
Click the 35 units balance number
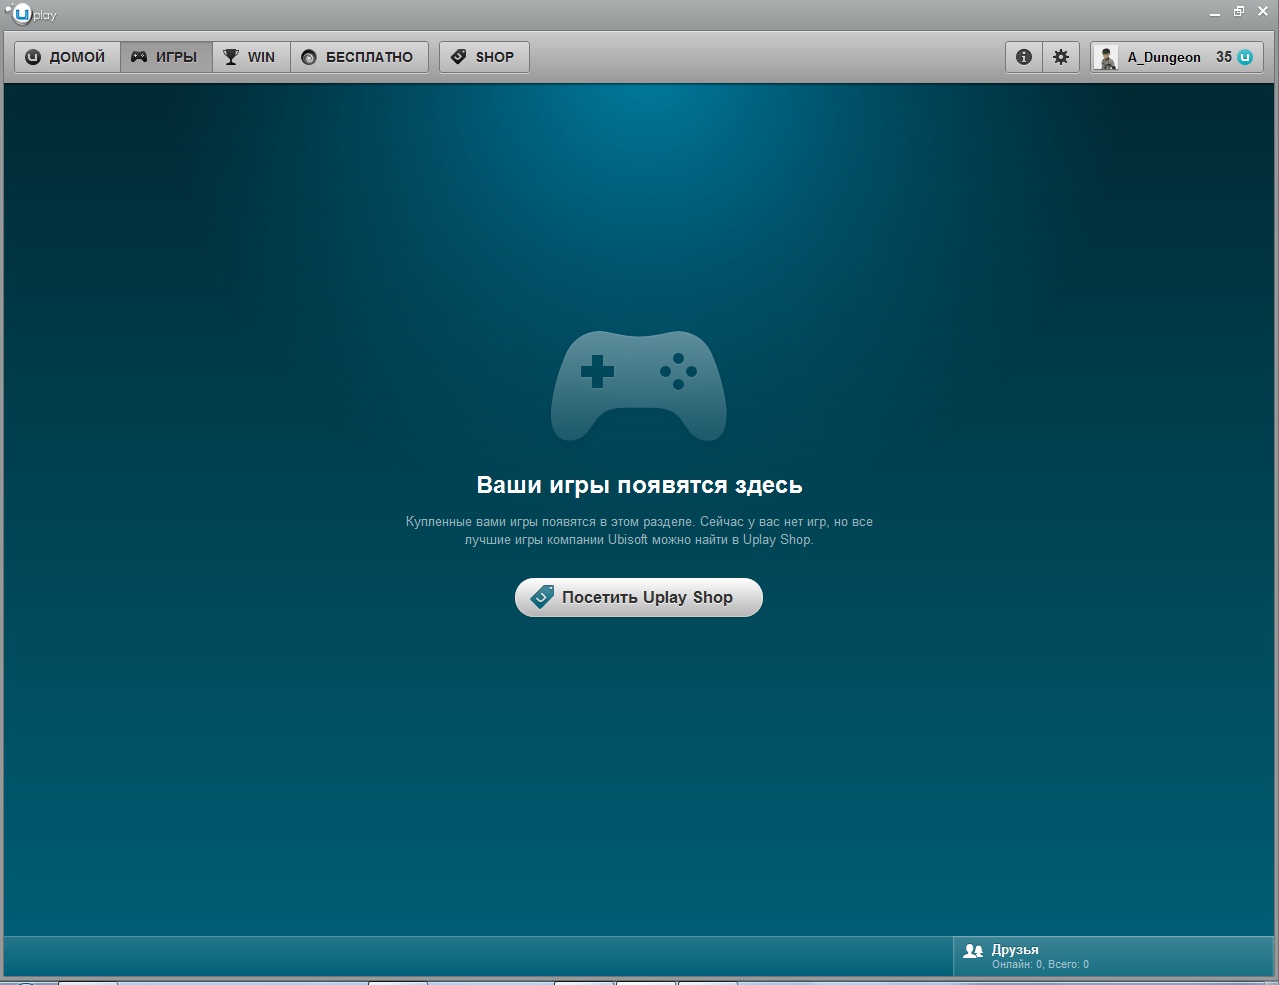1224,57
